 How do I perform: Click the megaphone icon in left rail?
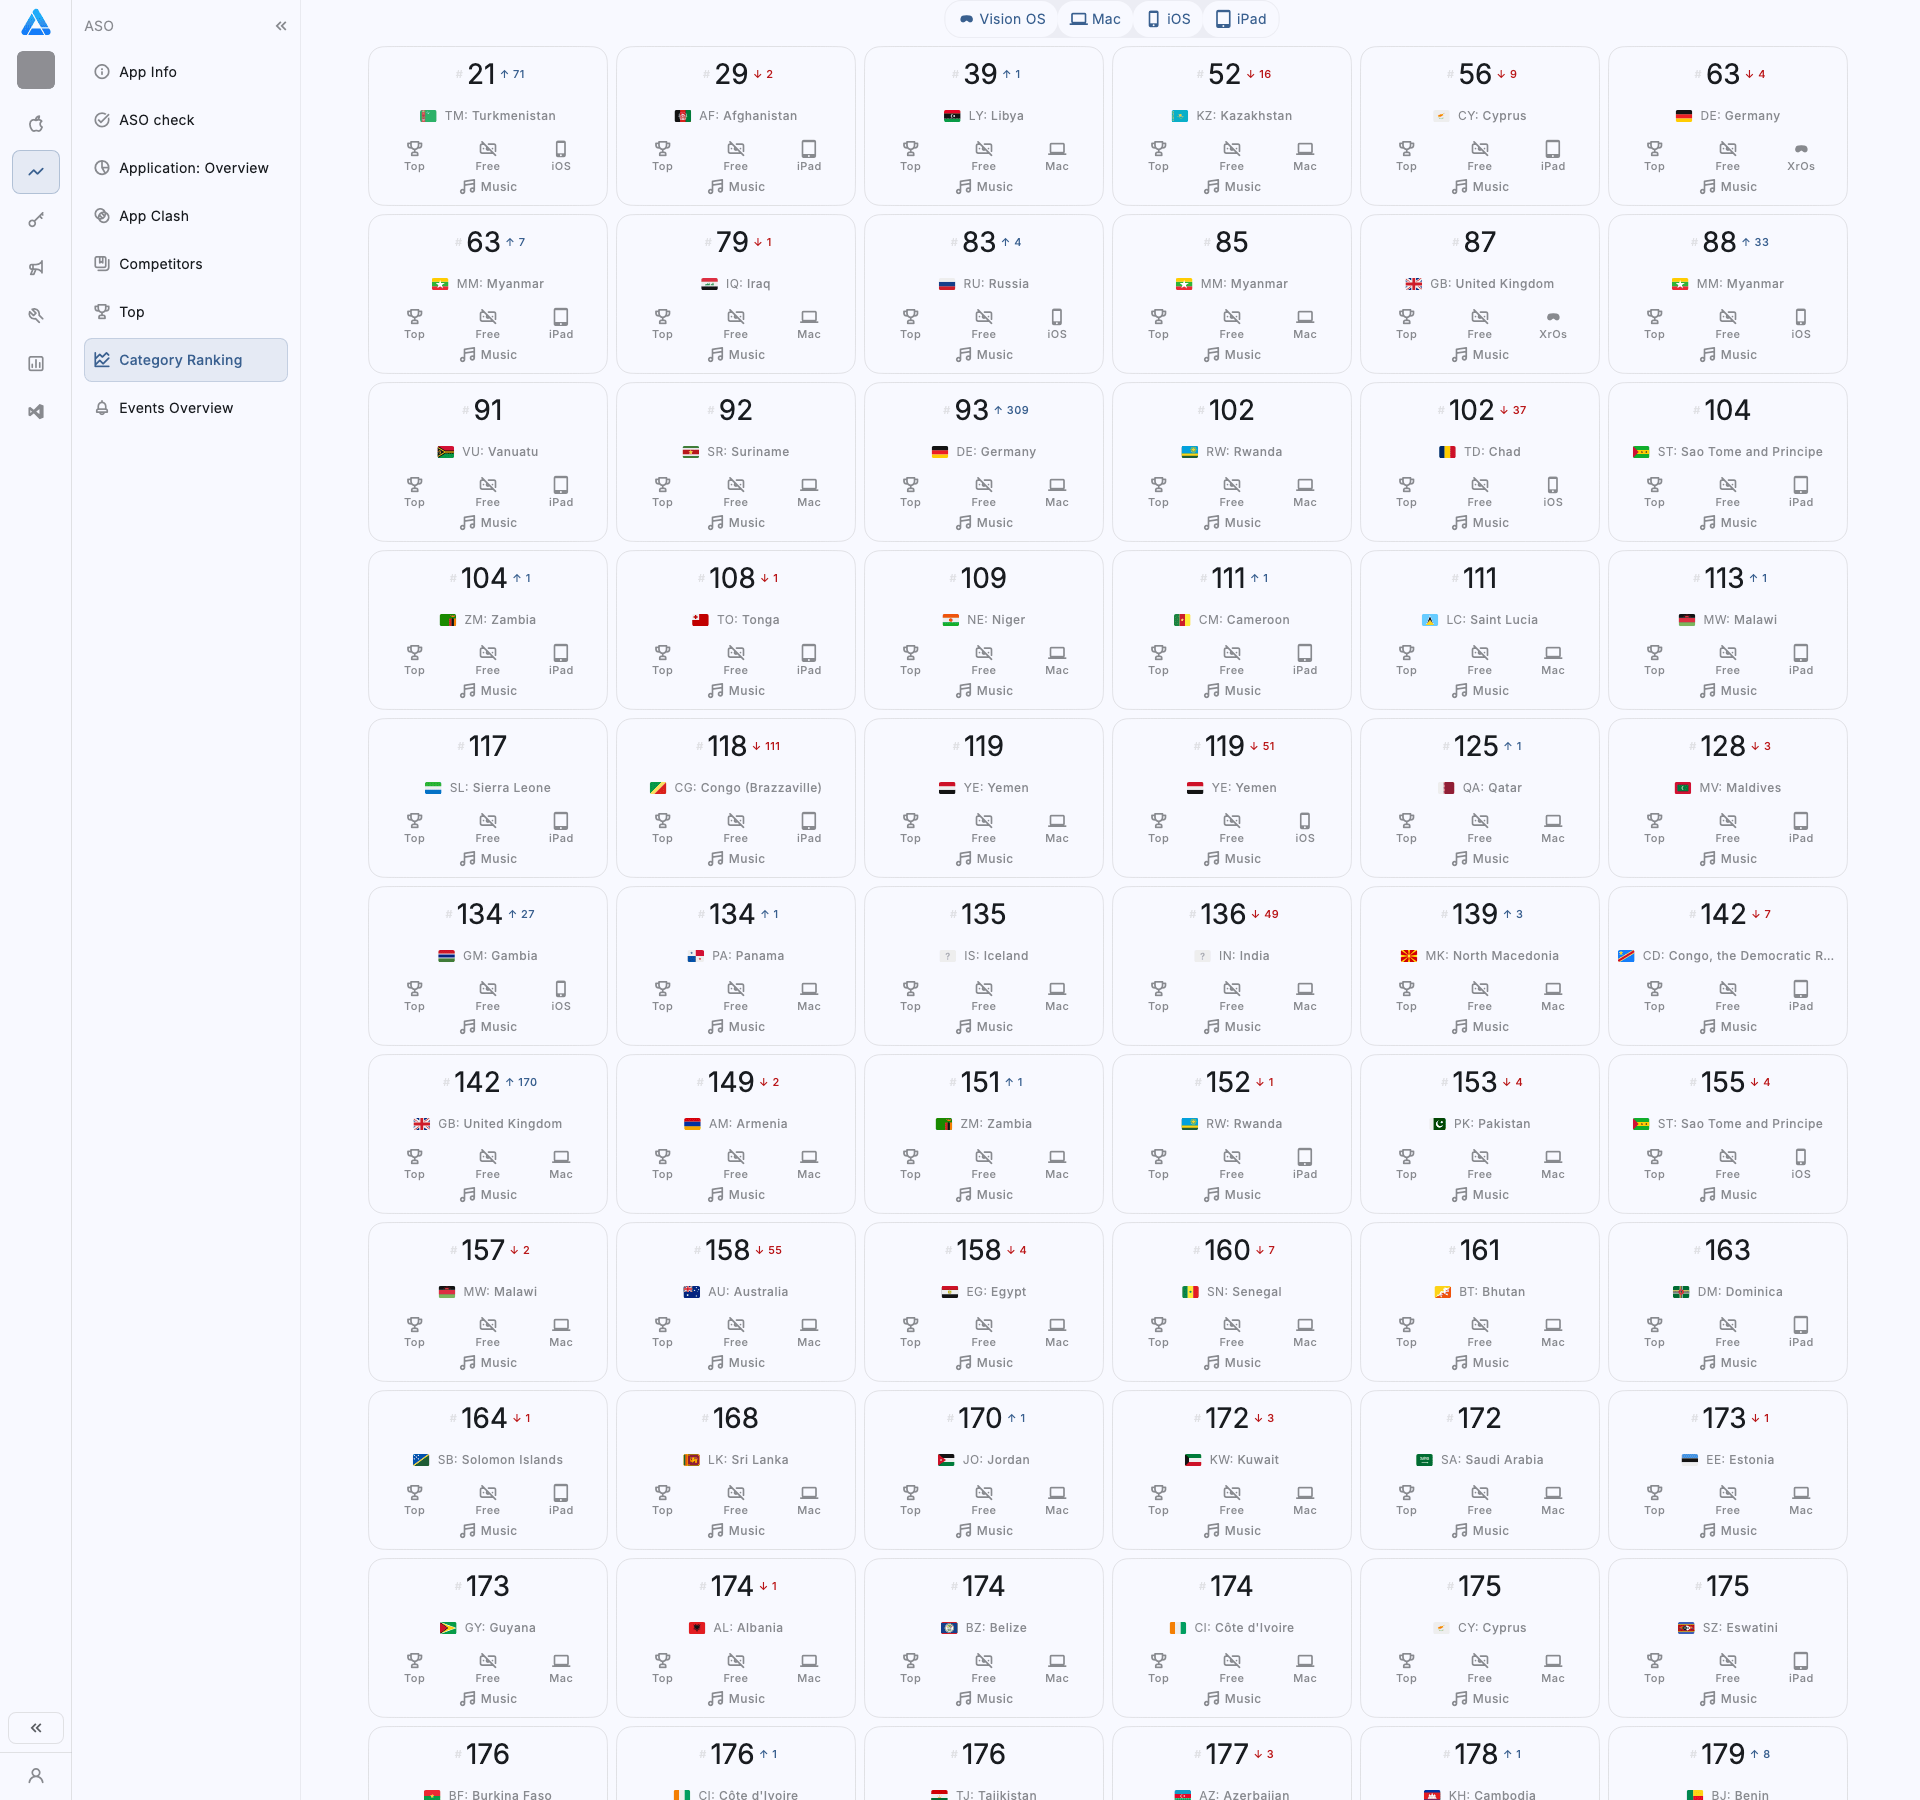click(36, 268)
